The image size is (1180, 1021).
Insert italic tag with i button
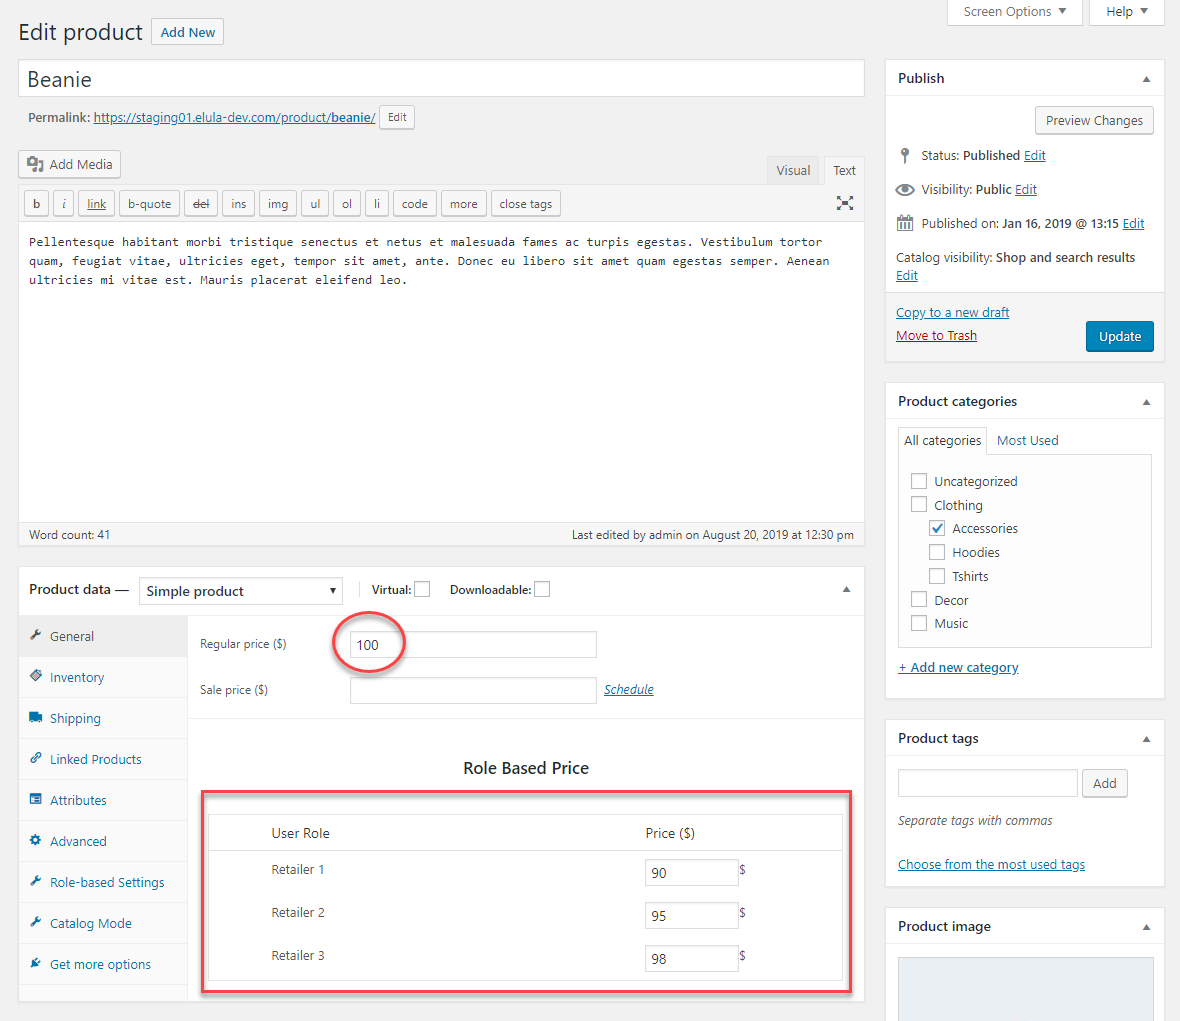pyautogui.click(x=64, y=204)
